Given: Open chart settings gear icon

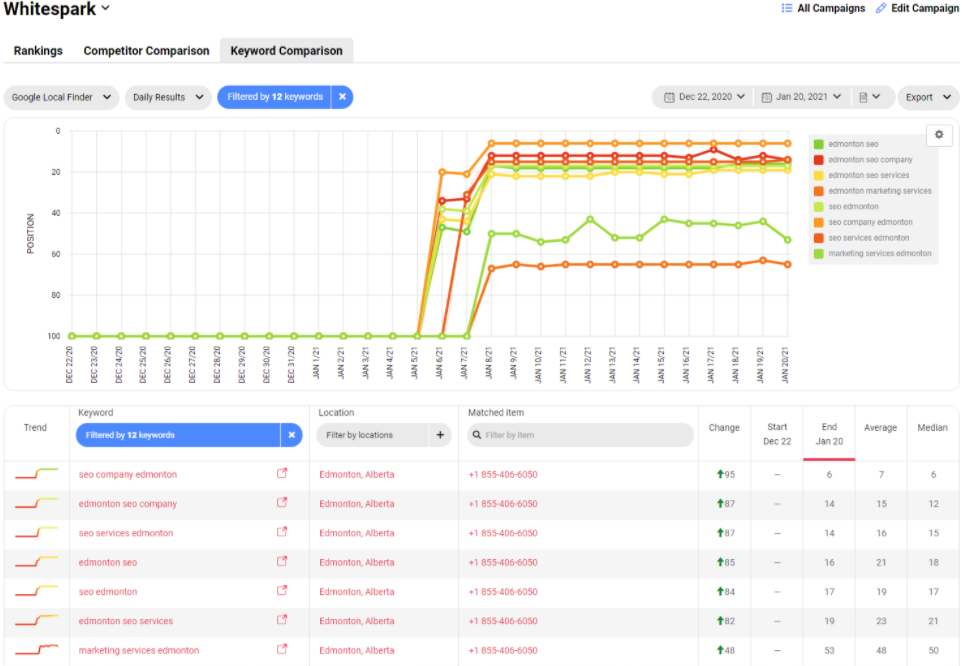Looking at the screenshot, I should click(939, 135).
